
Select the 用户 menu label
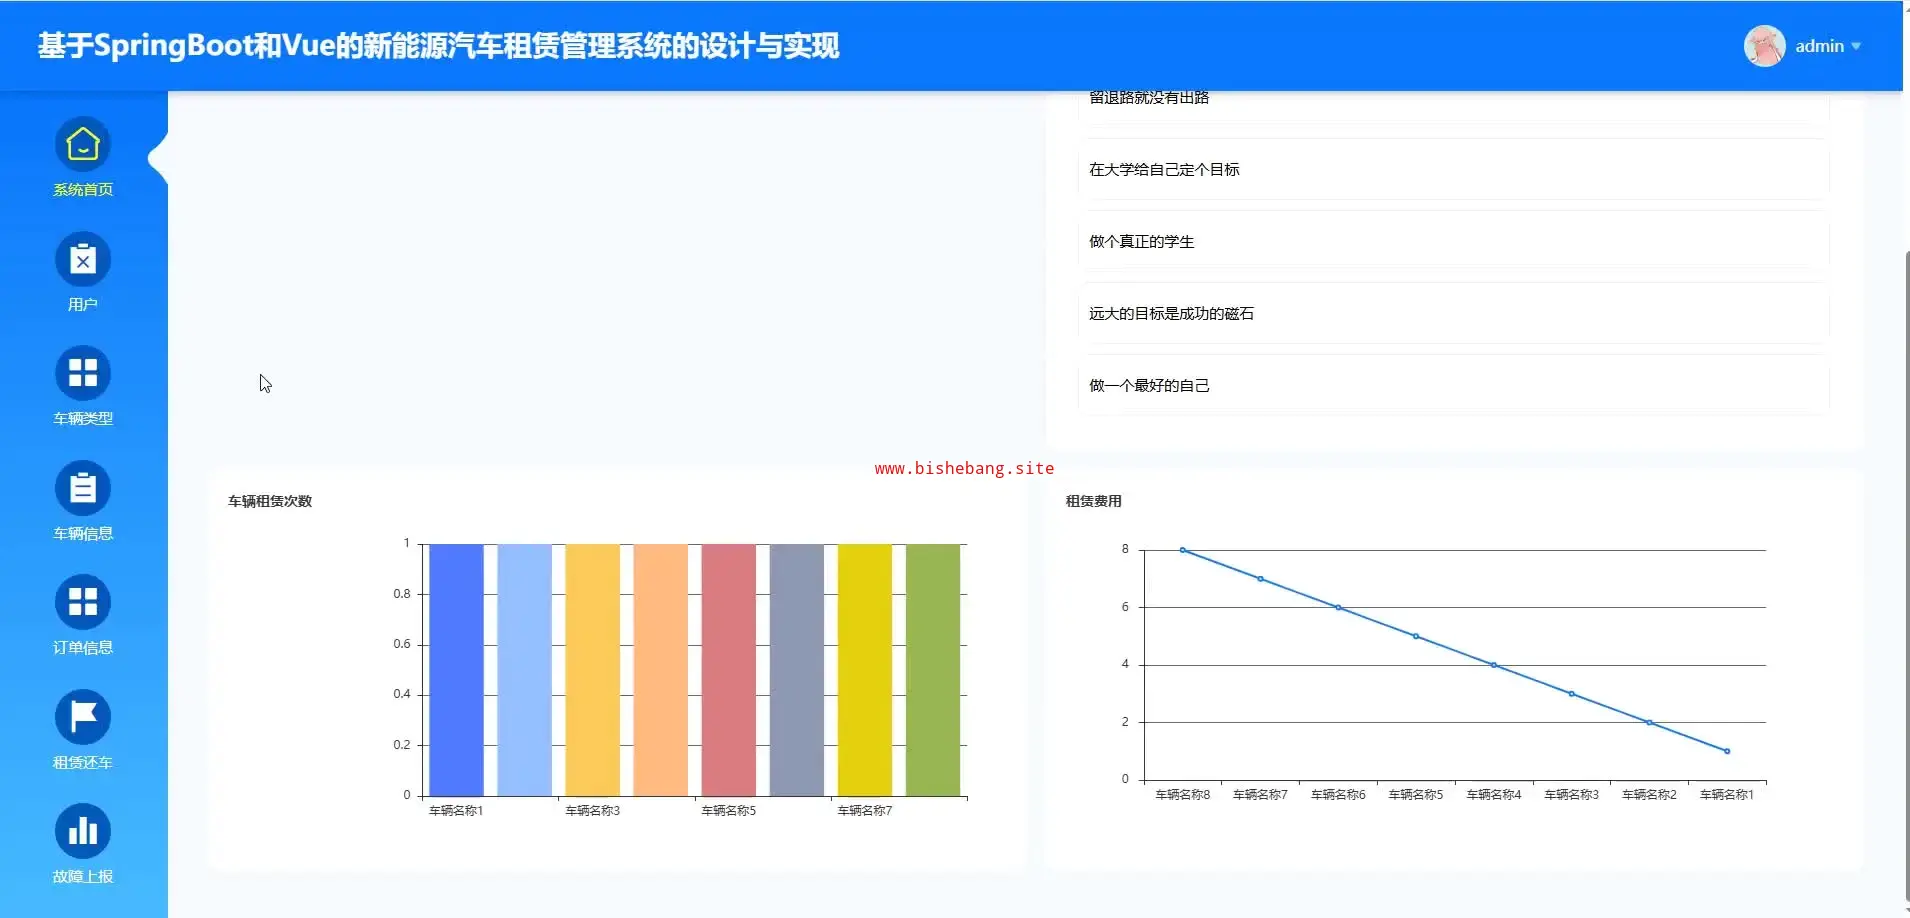pyautogui.click(x=83, y=305)
